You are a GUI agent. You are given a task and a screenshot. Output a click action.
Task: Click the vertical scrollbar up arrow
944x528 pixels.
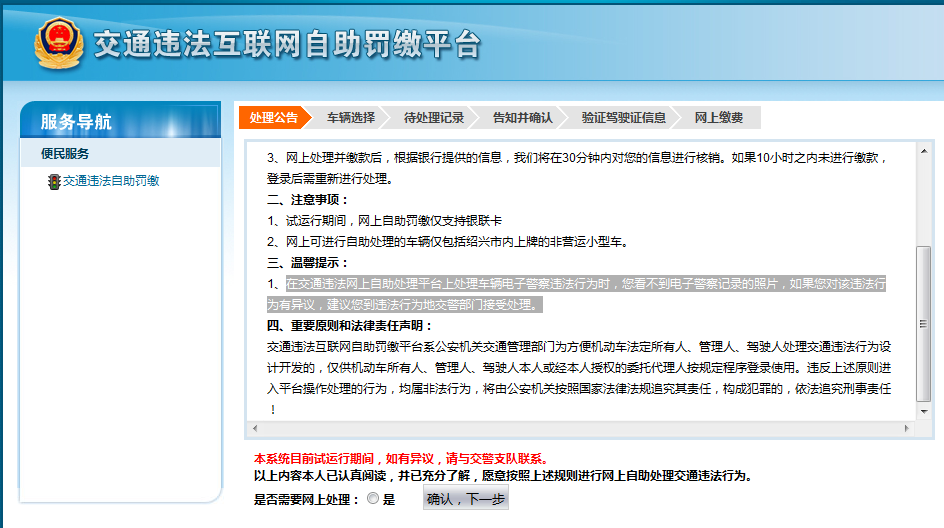click(924, 149)
